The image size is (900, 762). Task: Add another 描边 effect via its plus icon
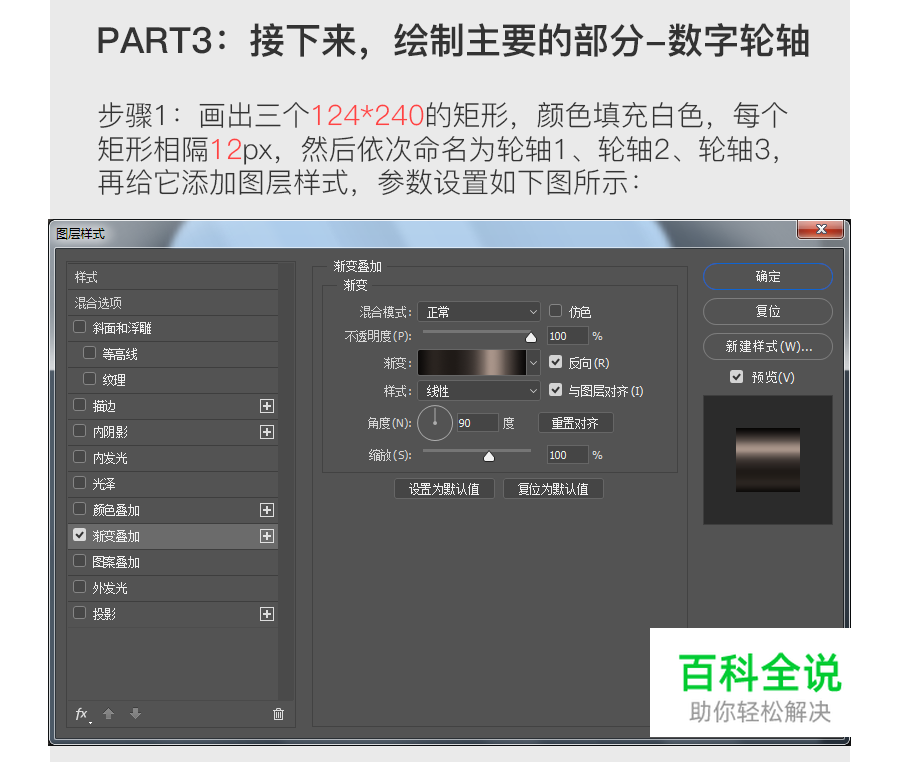tap(267, 405)
